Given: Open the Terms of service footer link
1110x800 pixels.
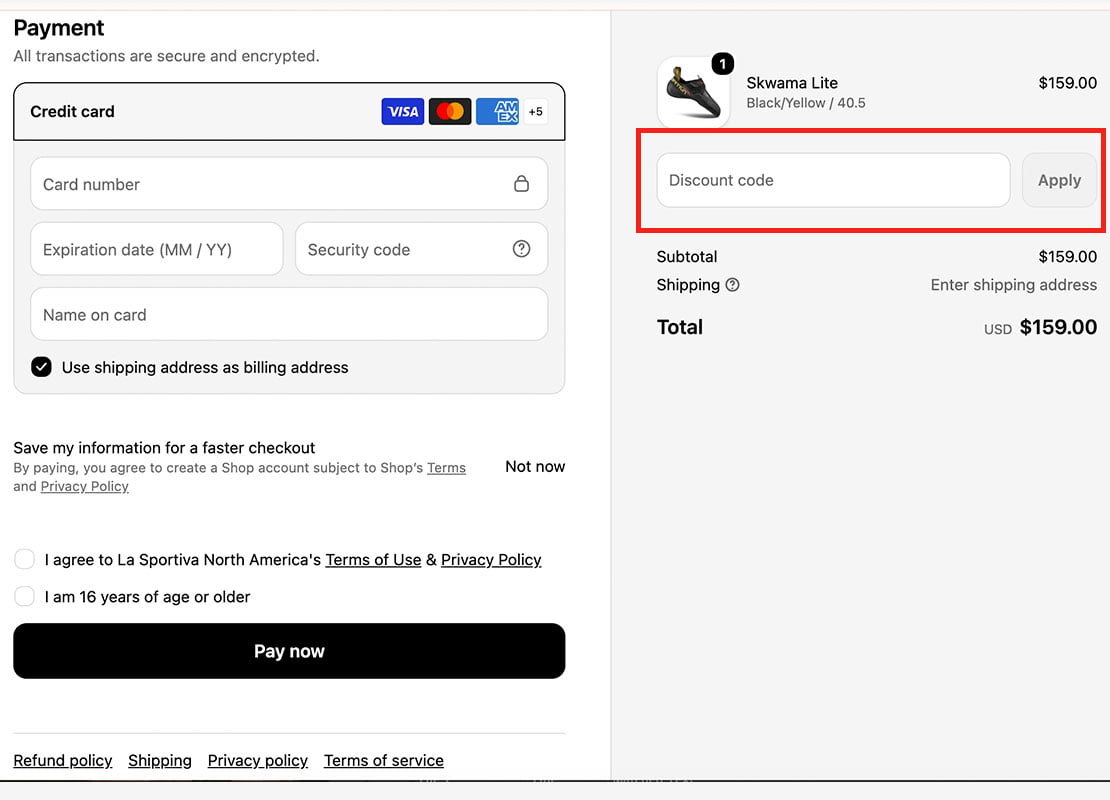Looking at the screenshot, I should click(384, 760).
